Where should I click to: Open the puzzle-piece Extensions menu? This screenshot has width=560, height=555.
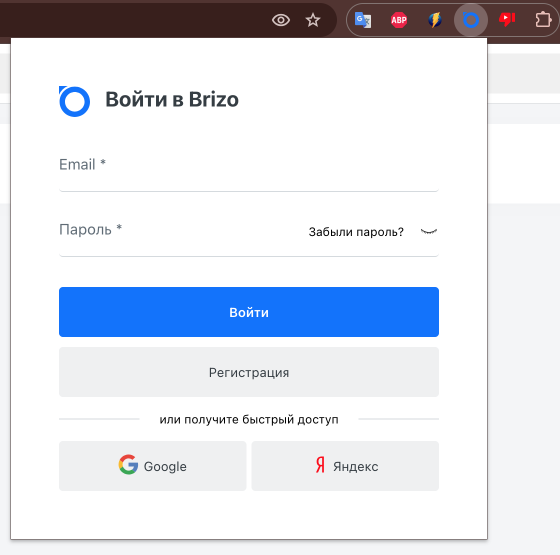pos(543,20)
